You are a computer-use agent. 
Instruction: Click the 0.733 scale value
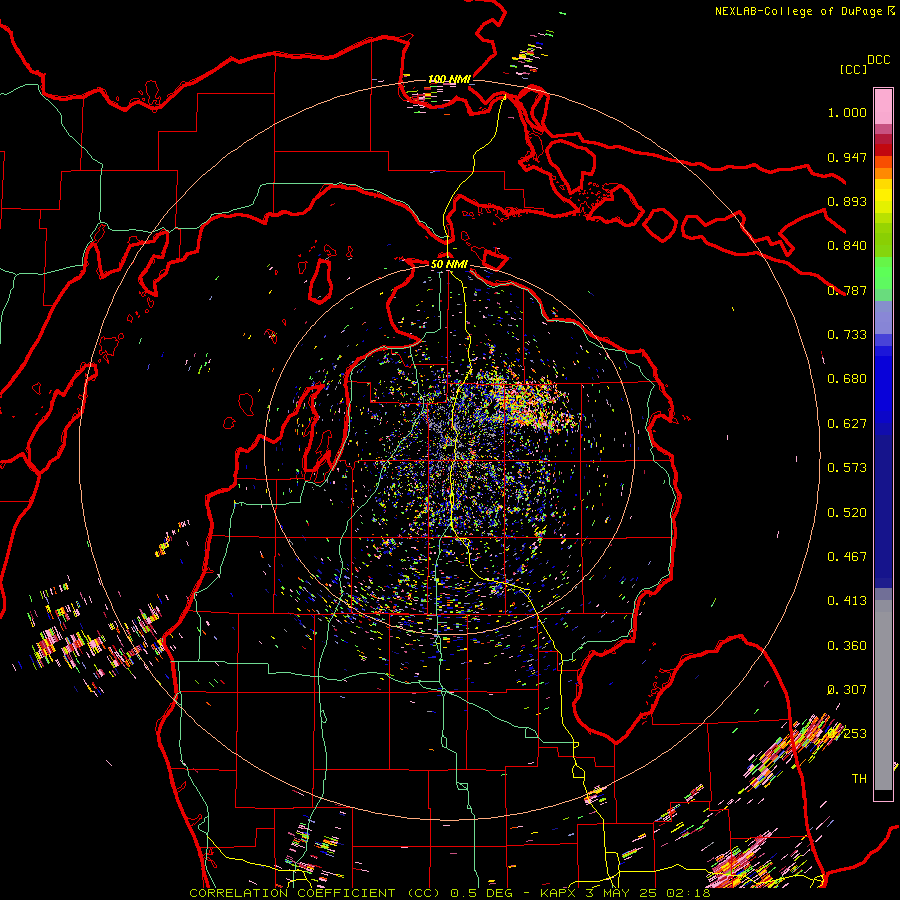tap(847, 335)
